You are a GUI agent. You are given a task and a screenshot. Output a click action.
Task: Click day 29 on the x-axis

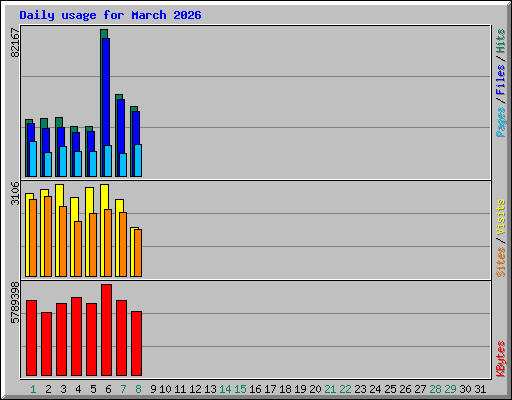click(450, 389)
